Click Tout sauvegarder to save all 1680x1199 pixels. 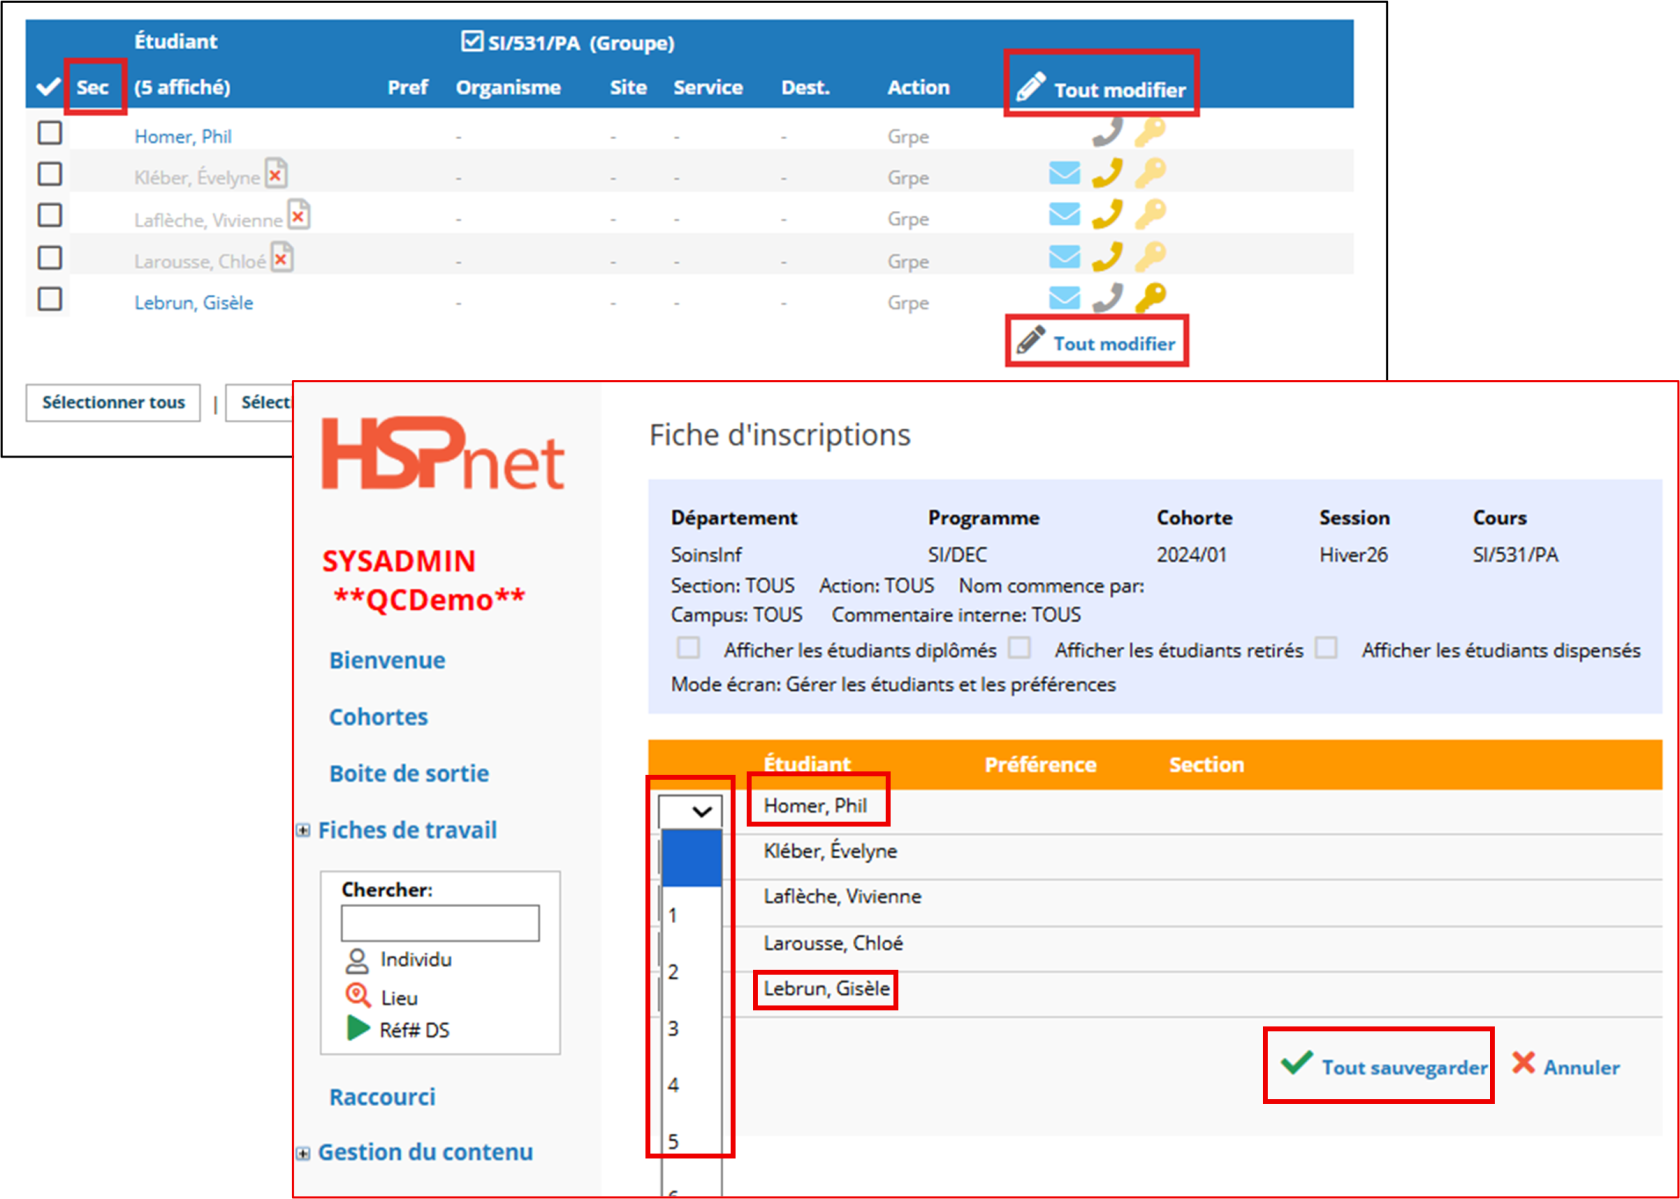(1385, 1067)
